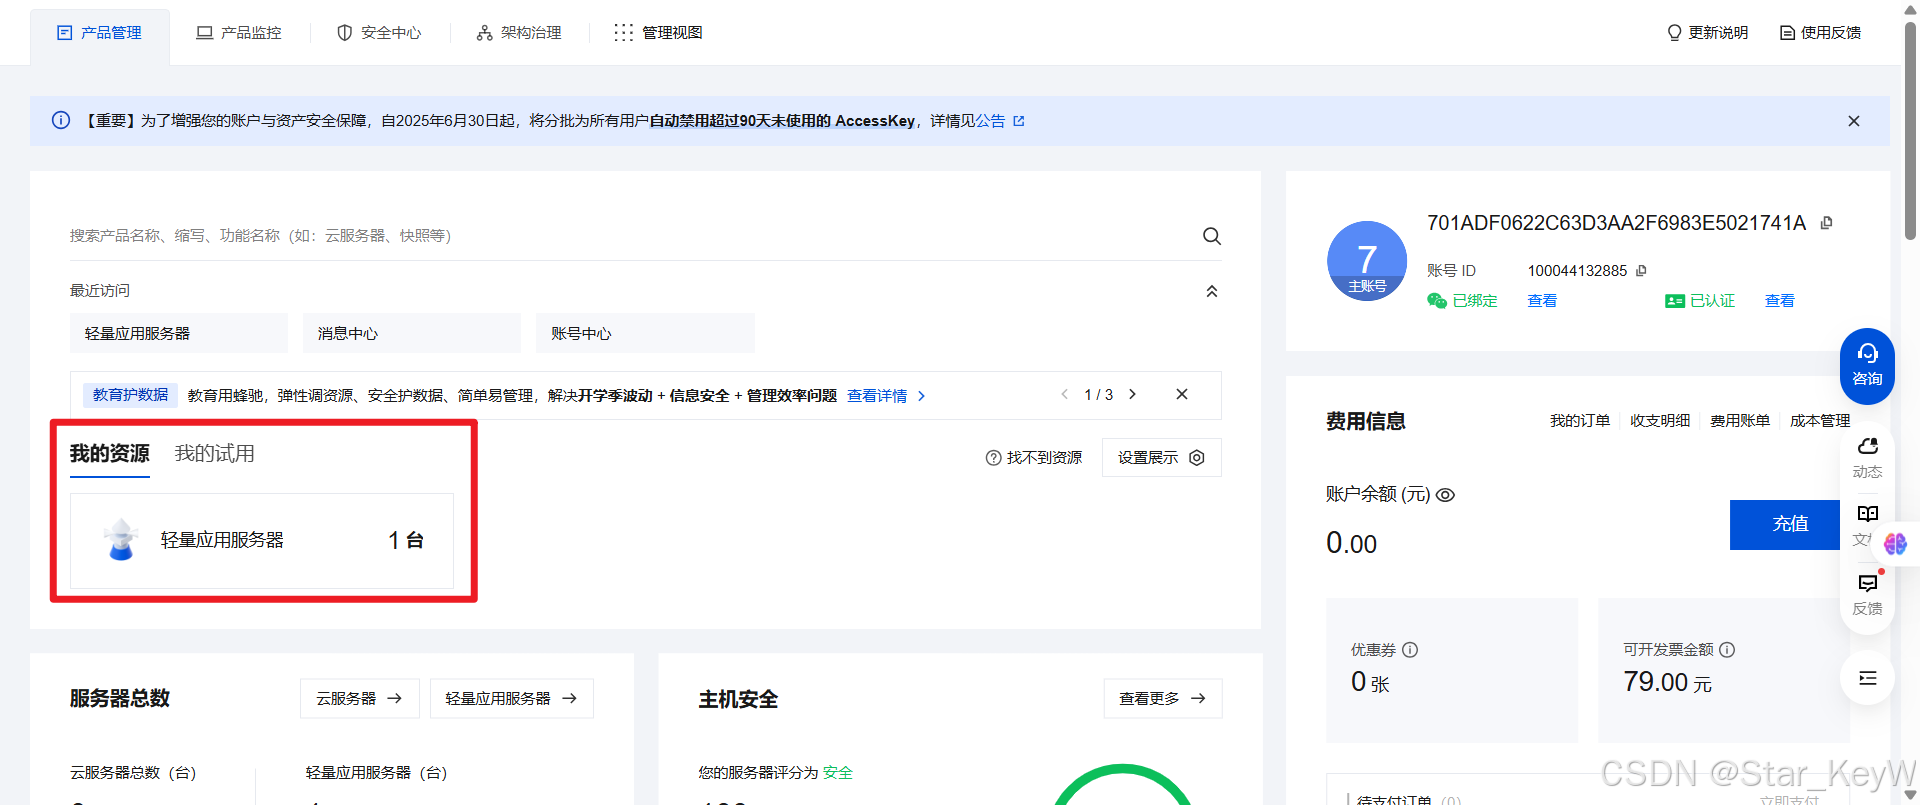Click the page vertical scrollbar
This screenshot has height=805, width=1920.
pyautogui.click(x=1910, y=130)
